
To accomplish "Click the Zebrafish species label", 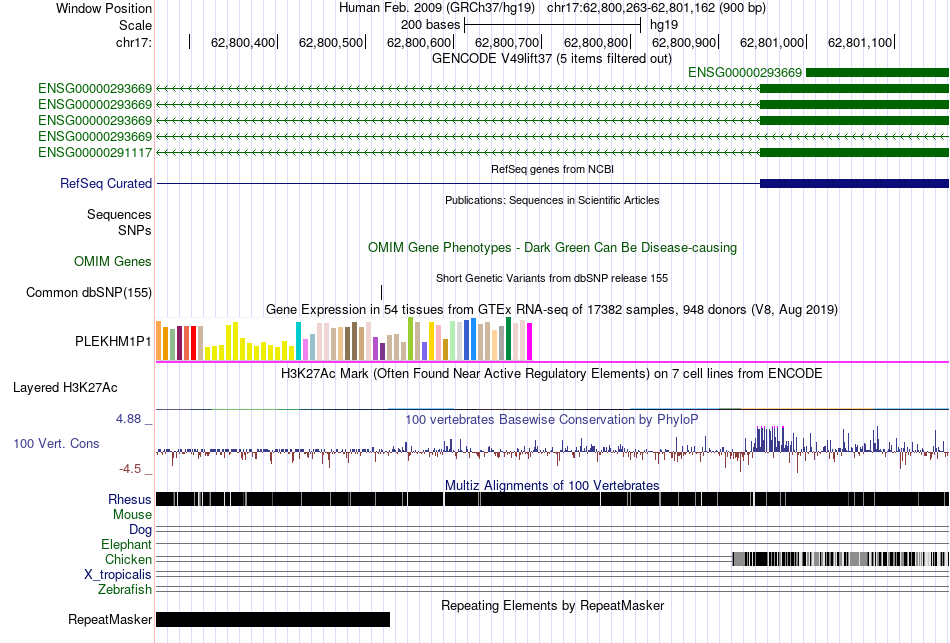I will click(125, 590).
